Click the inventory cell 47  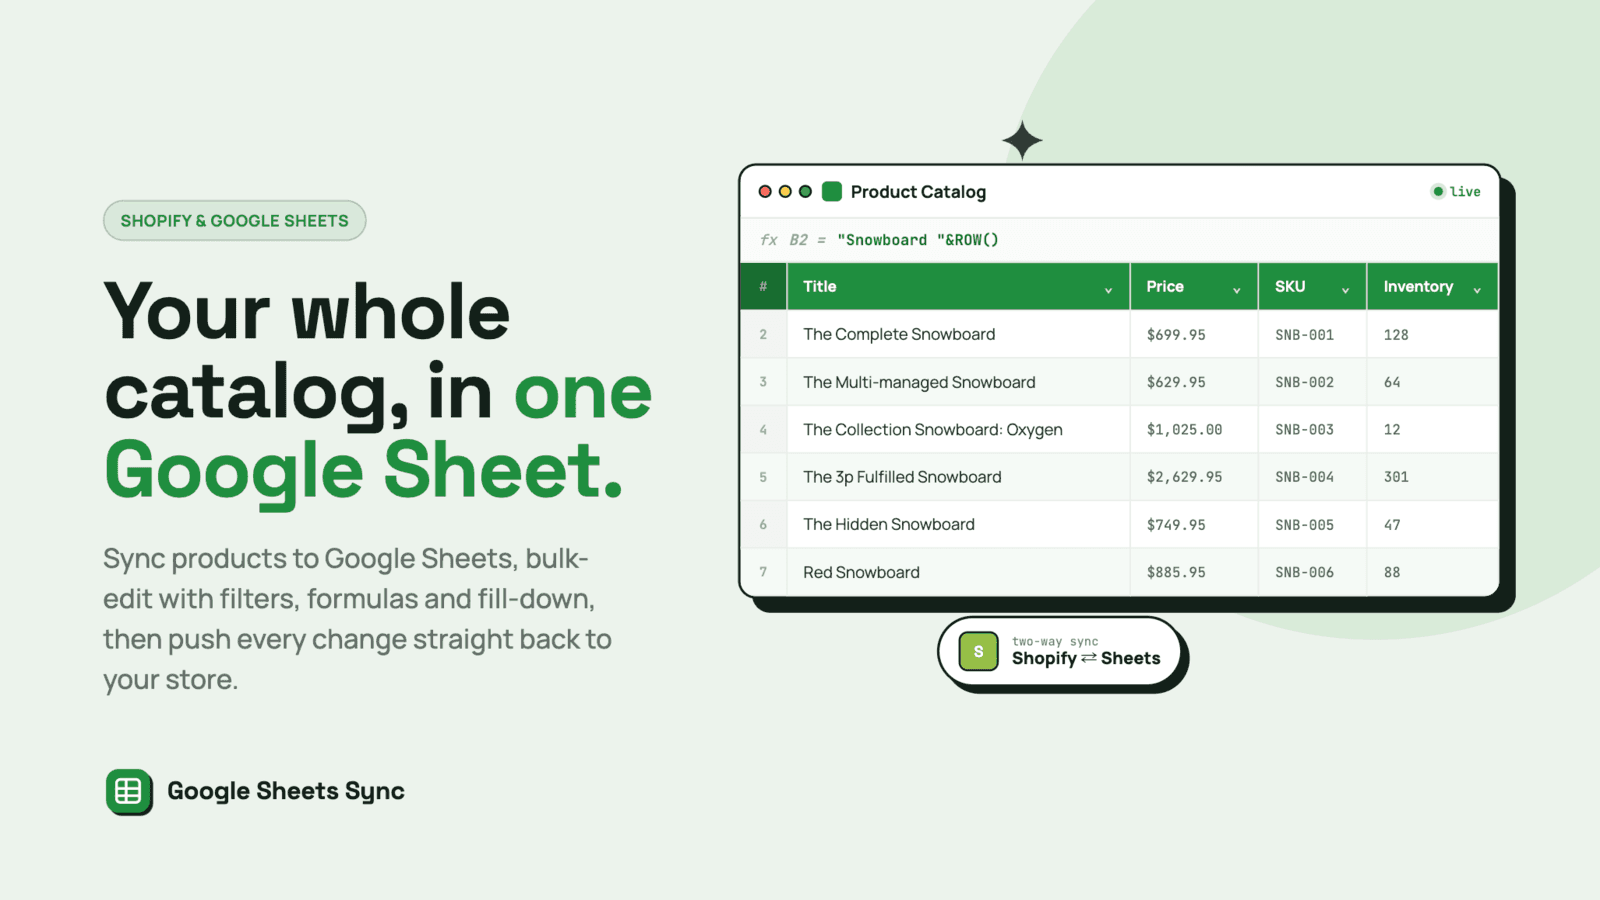pyautogui.click(x=1433, y=524)
